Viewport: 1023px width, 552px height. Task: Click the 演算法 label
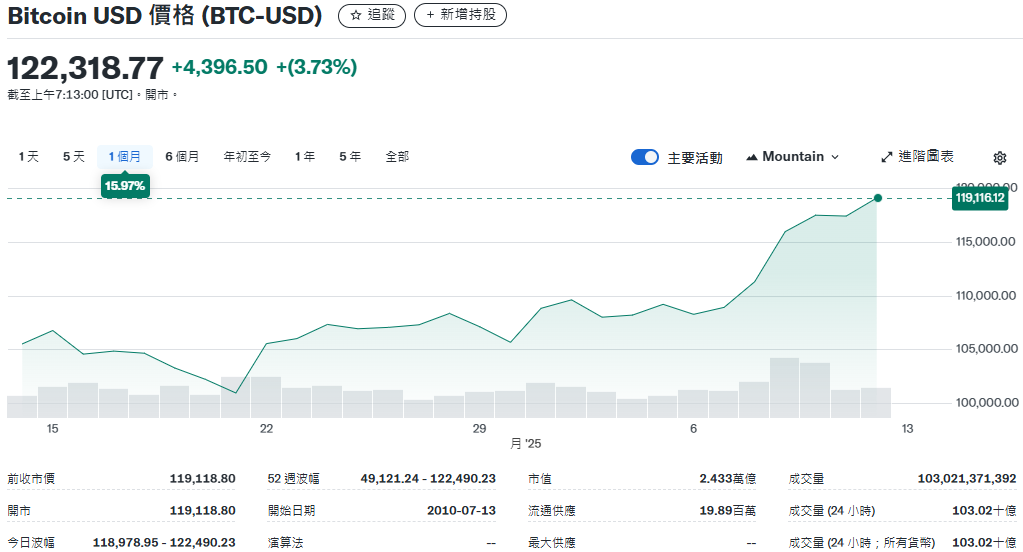pyautogui.click(x=285, y=542)
